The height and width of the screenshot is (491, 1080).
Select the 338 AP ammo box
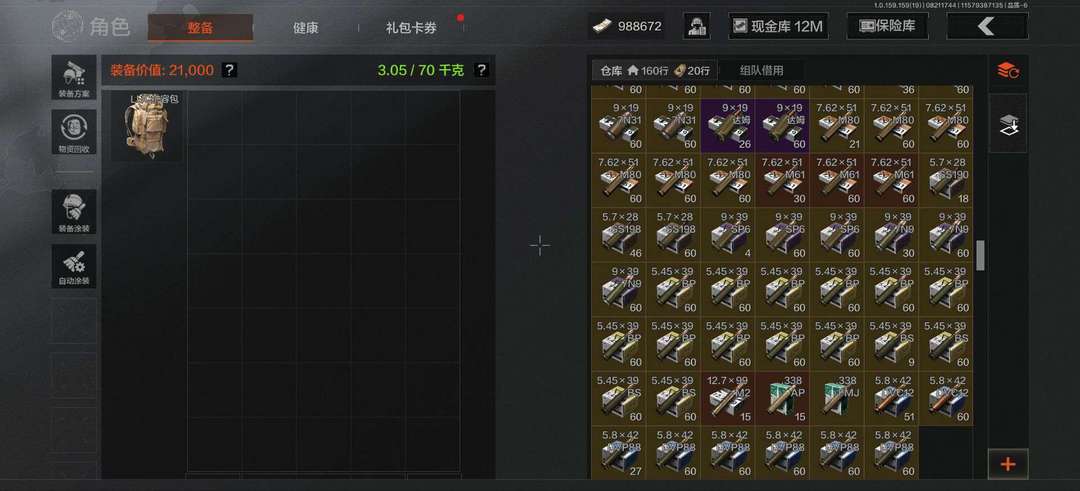(782, 399)
